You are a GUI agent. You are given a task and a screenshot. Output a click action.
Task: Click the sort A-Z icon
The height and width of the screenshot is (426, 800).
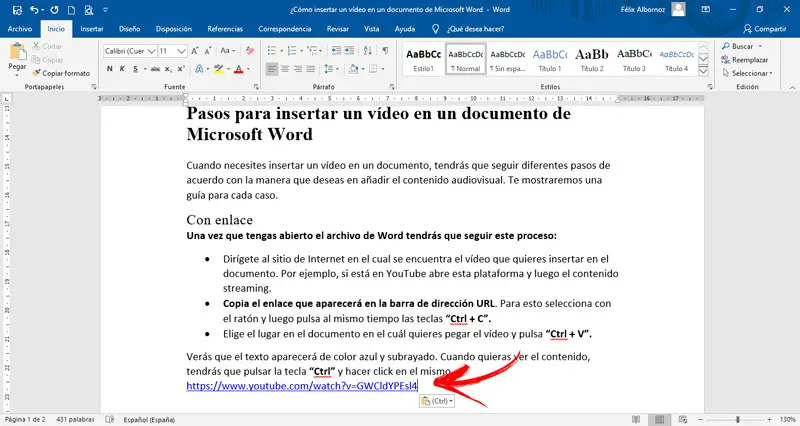368,51
